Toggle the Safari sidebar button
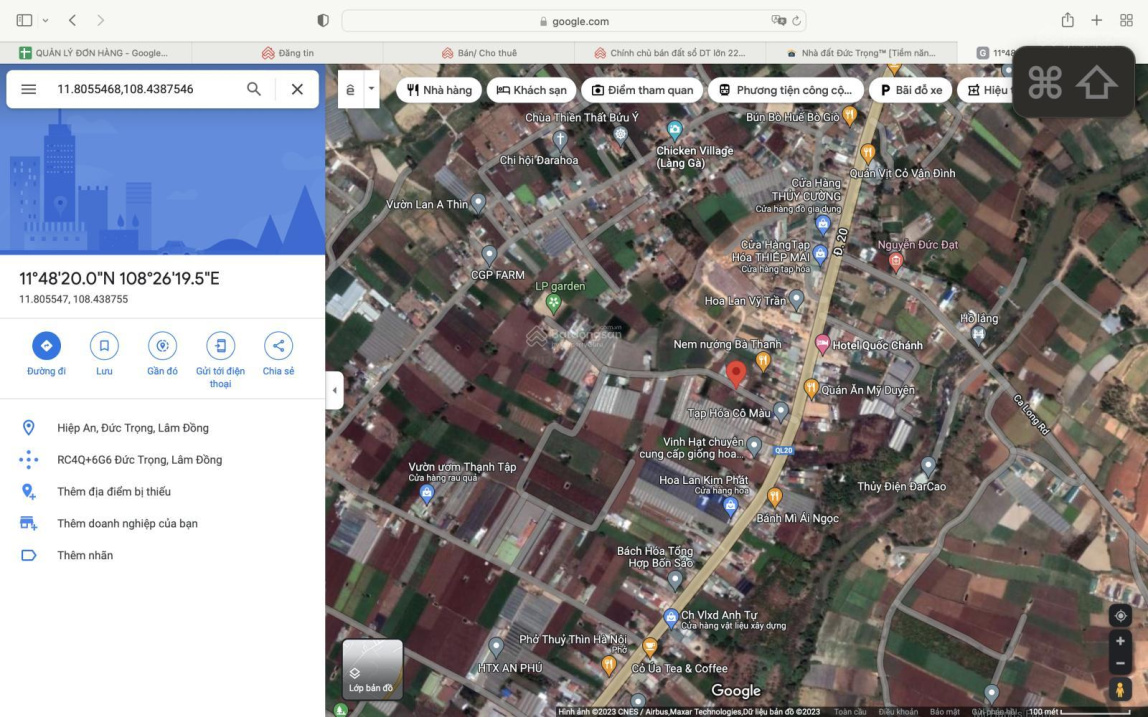 [x=24, y=20]
